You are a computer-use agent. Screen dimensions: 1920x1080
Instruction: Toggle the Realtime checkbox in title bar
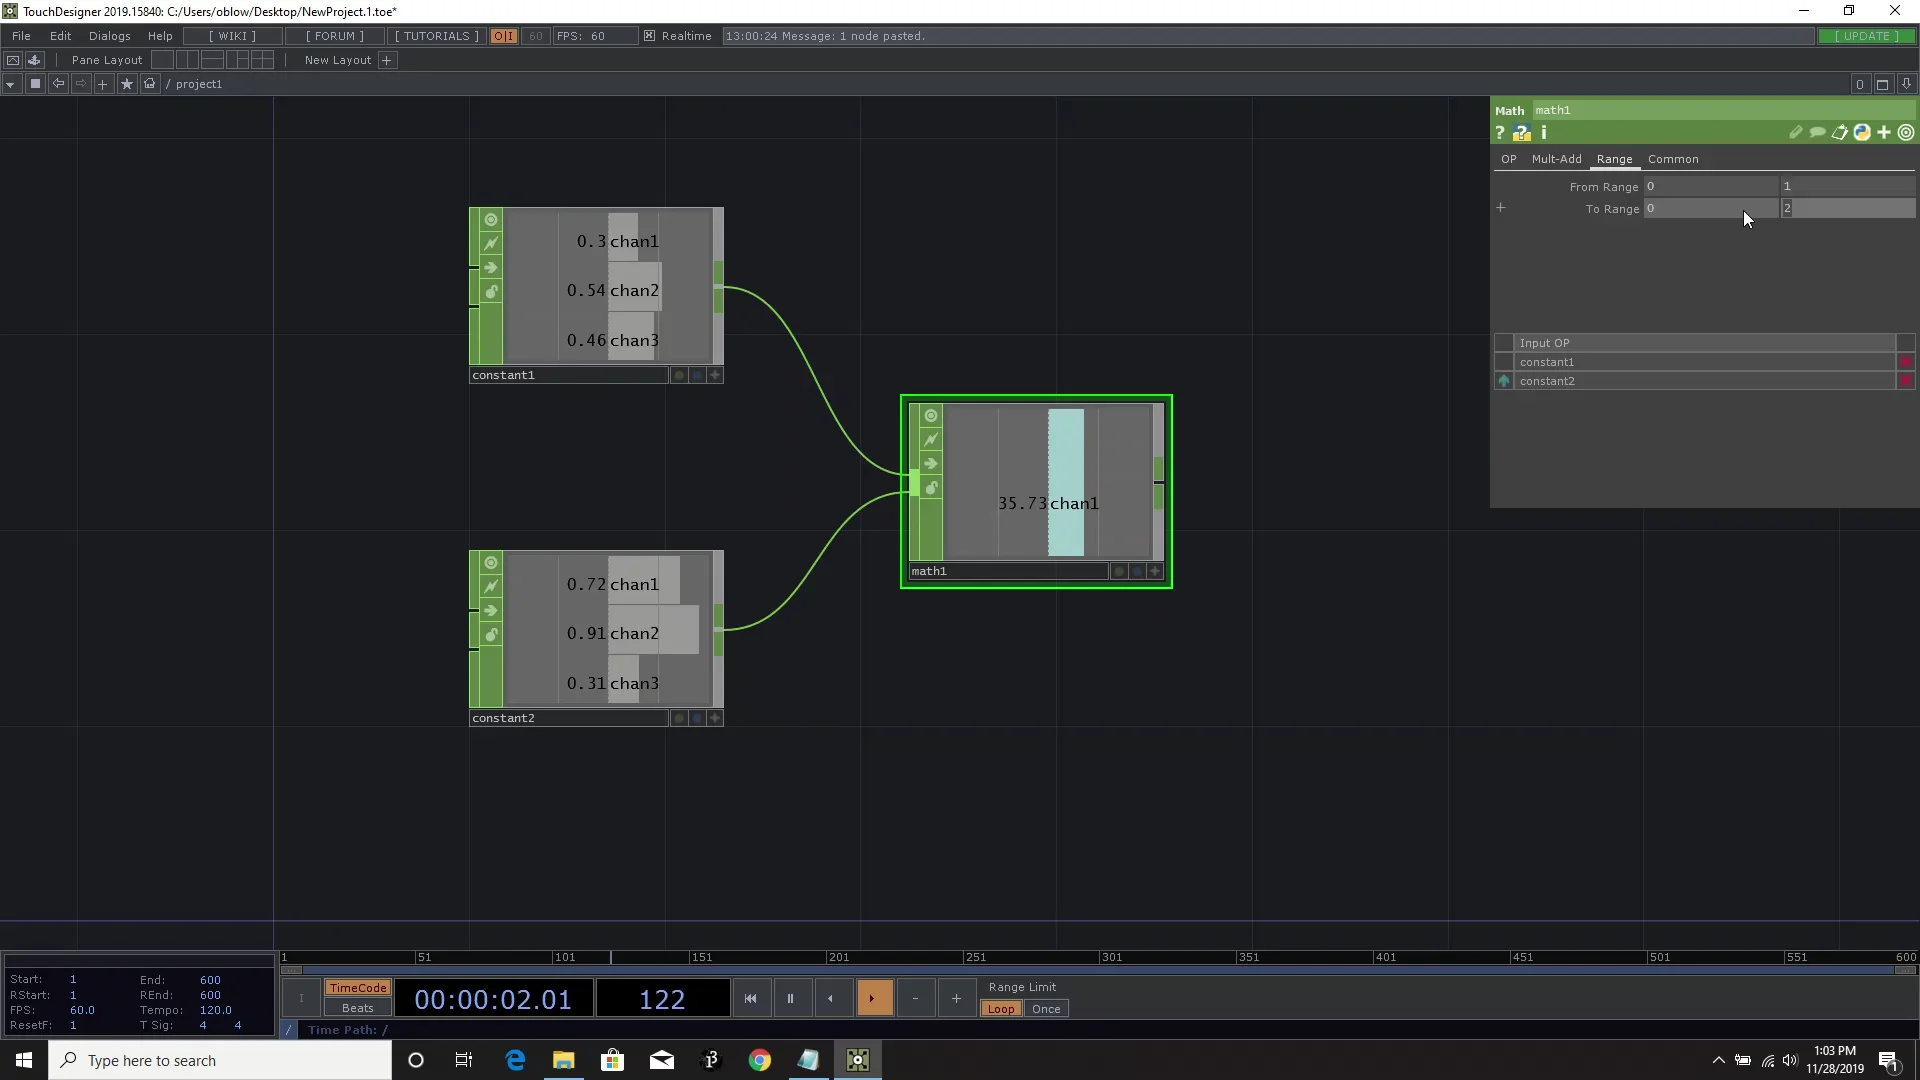coord(649,36)
